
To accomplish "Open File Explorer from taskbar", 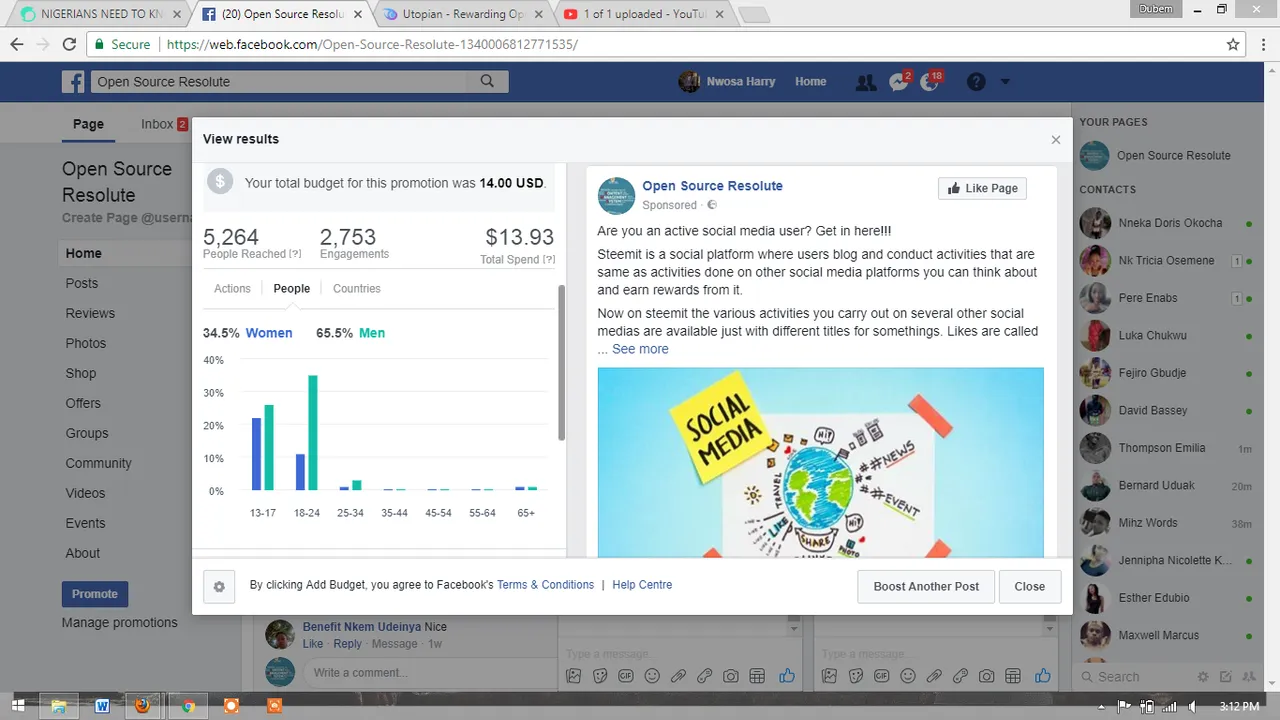I will (59, 706).
